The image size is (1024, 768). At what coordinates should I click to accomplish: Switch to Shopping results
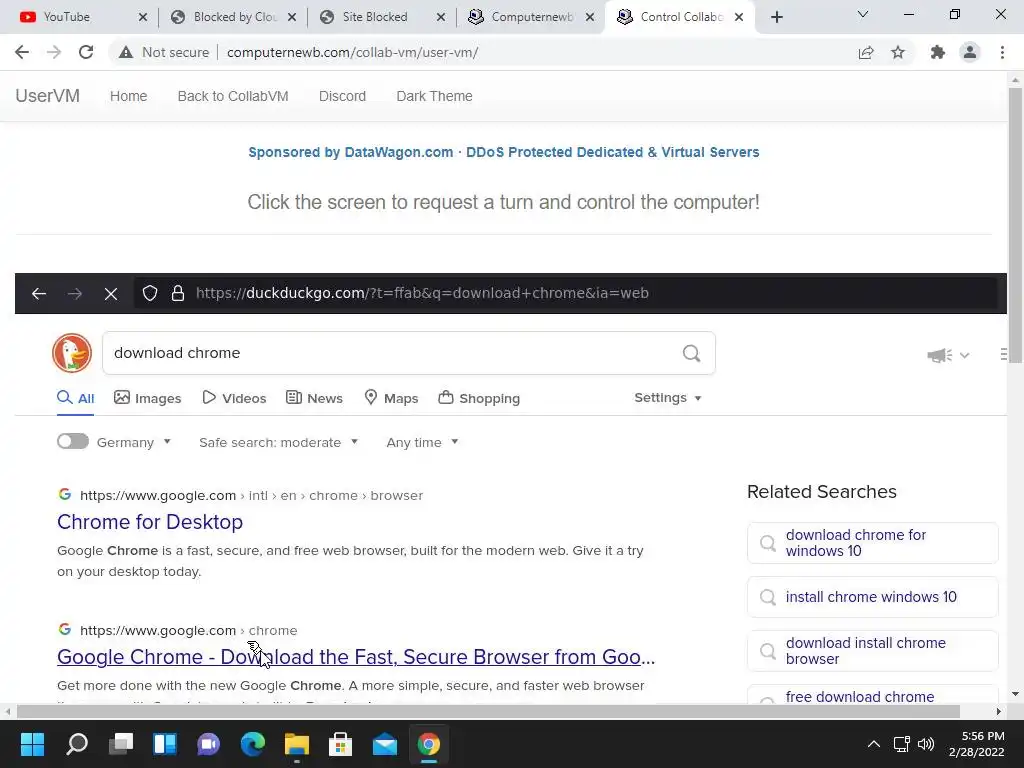tap(479, 398)
